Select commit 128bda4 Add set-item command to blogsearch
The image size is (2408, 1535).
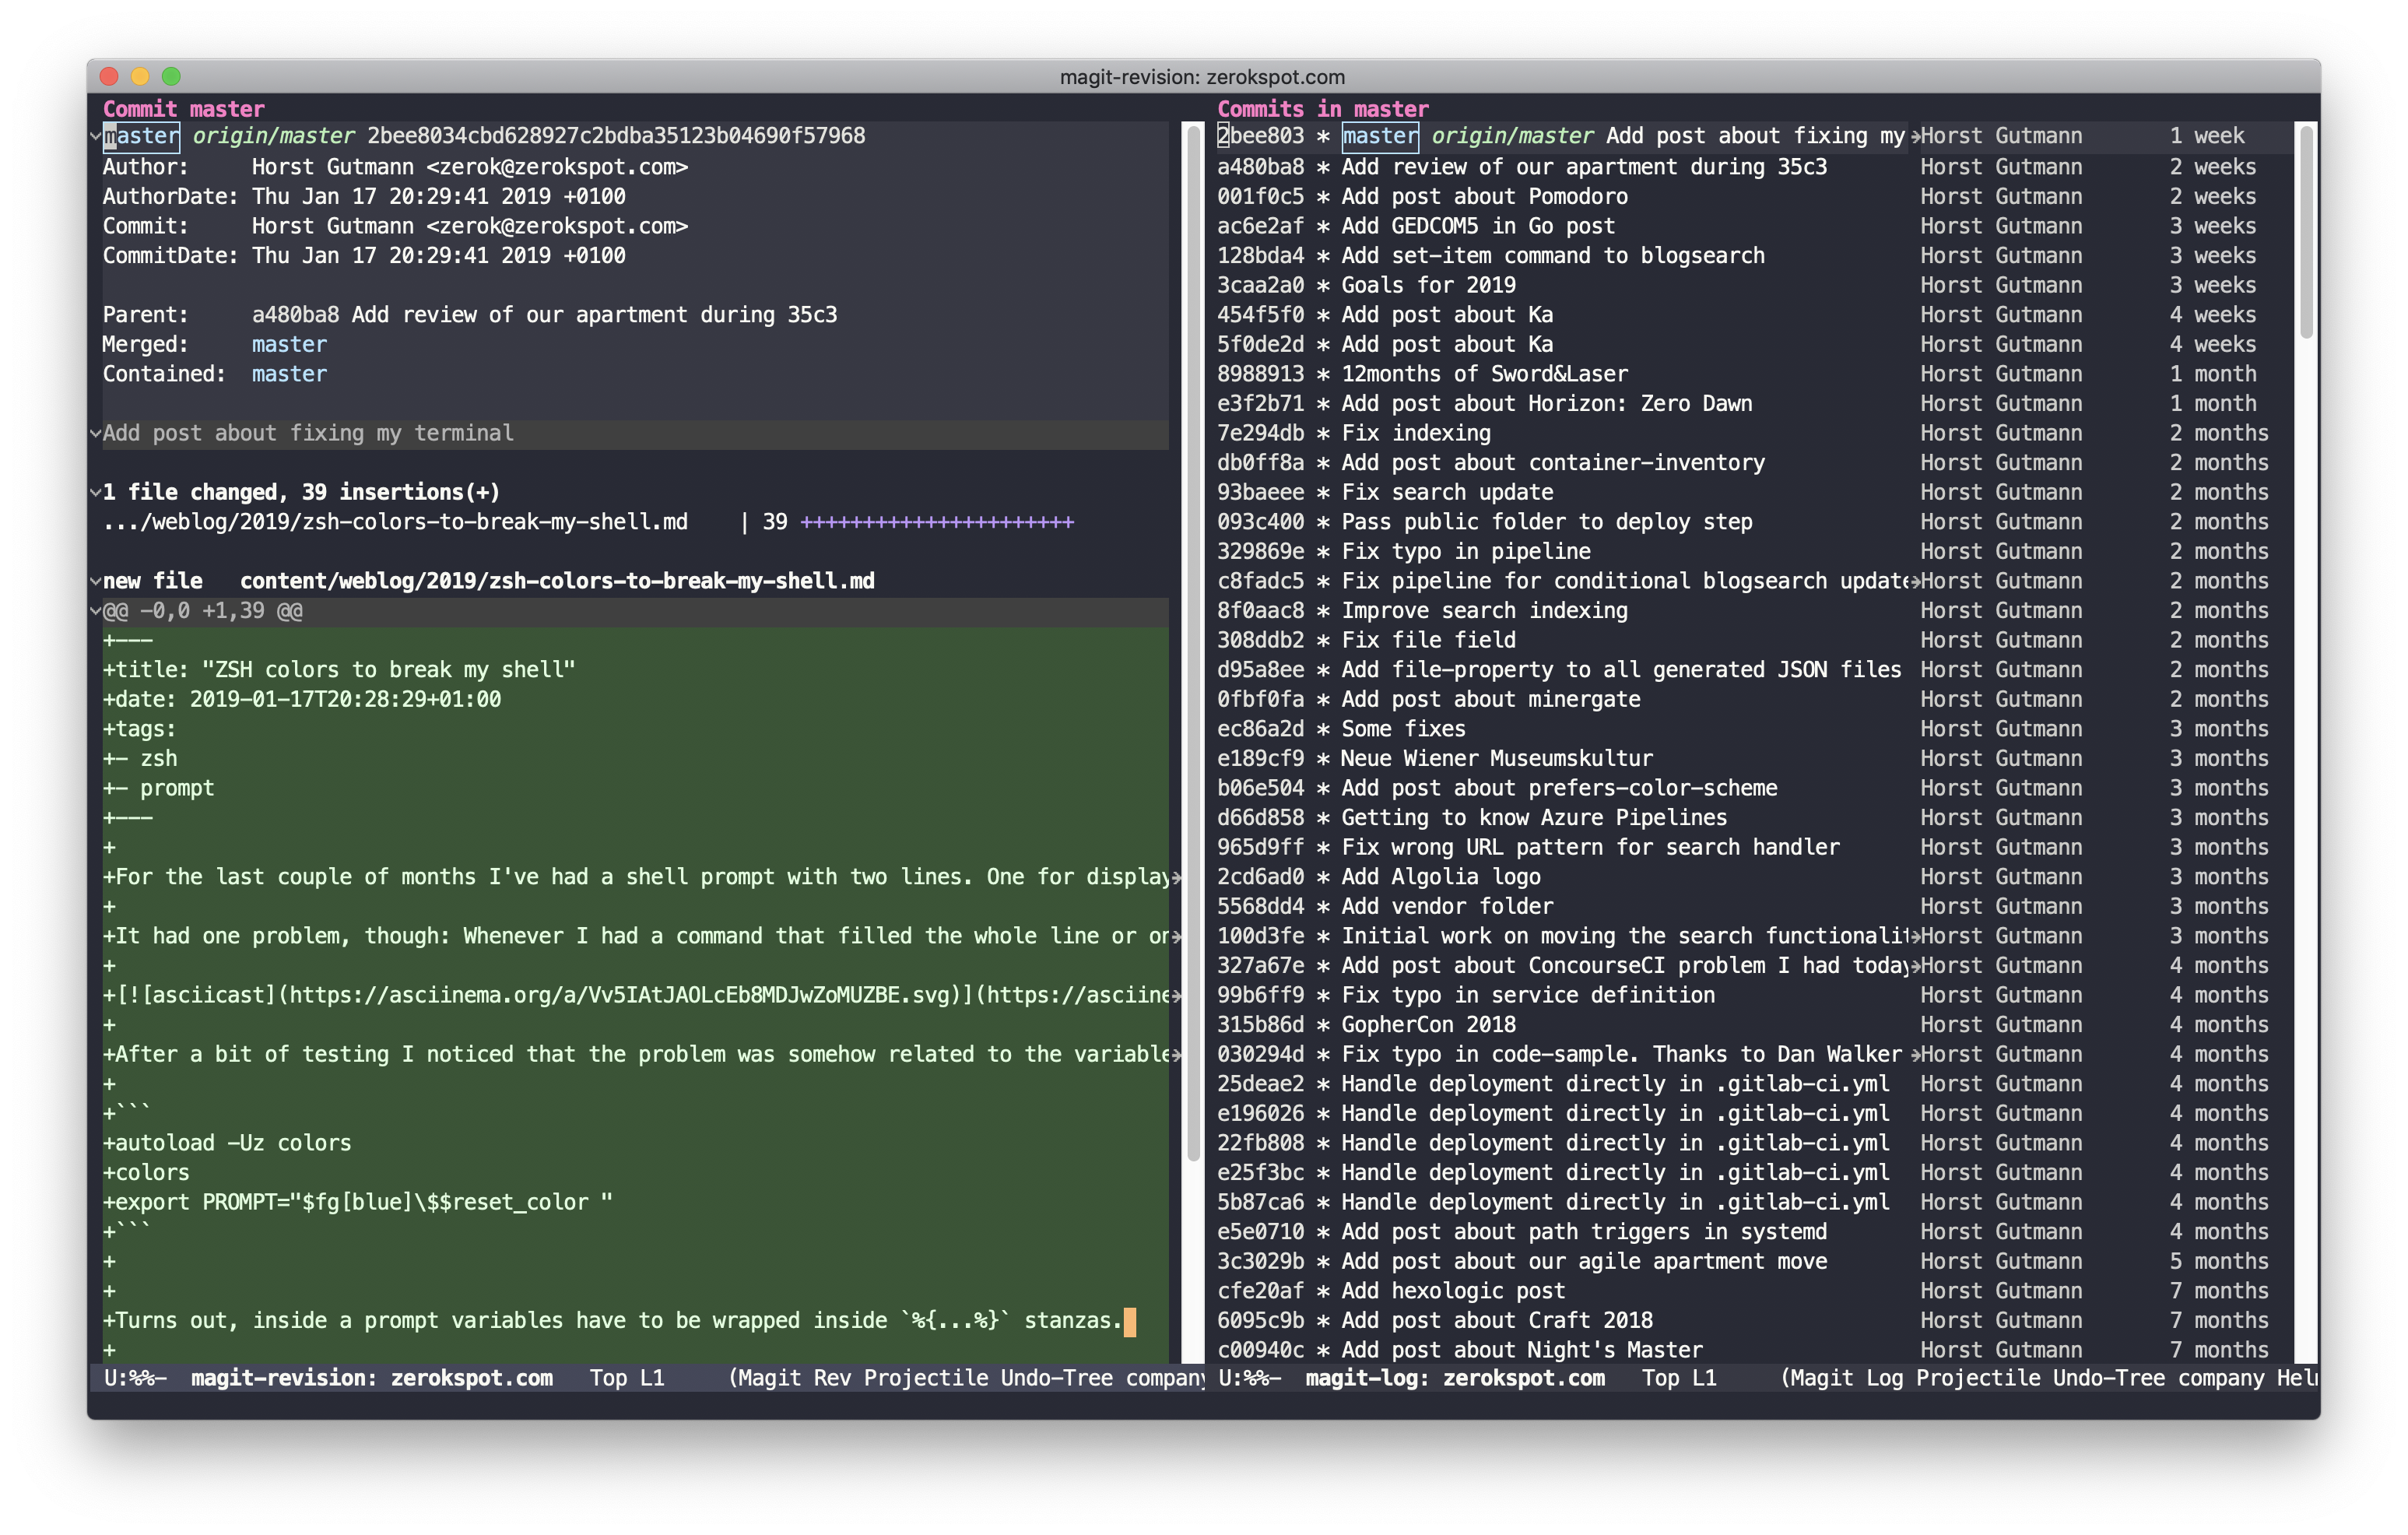click(1754, 255)
